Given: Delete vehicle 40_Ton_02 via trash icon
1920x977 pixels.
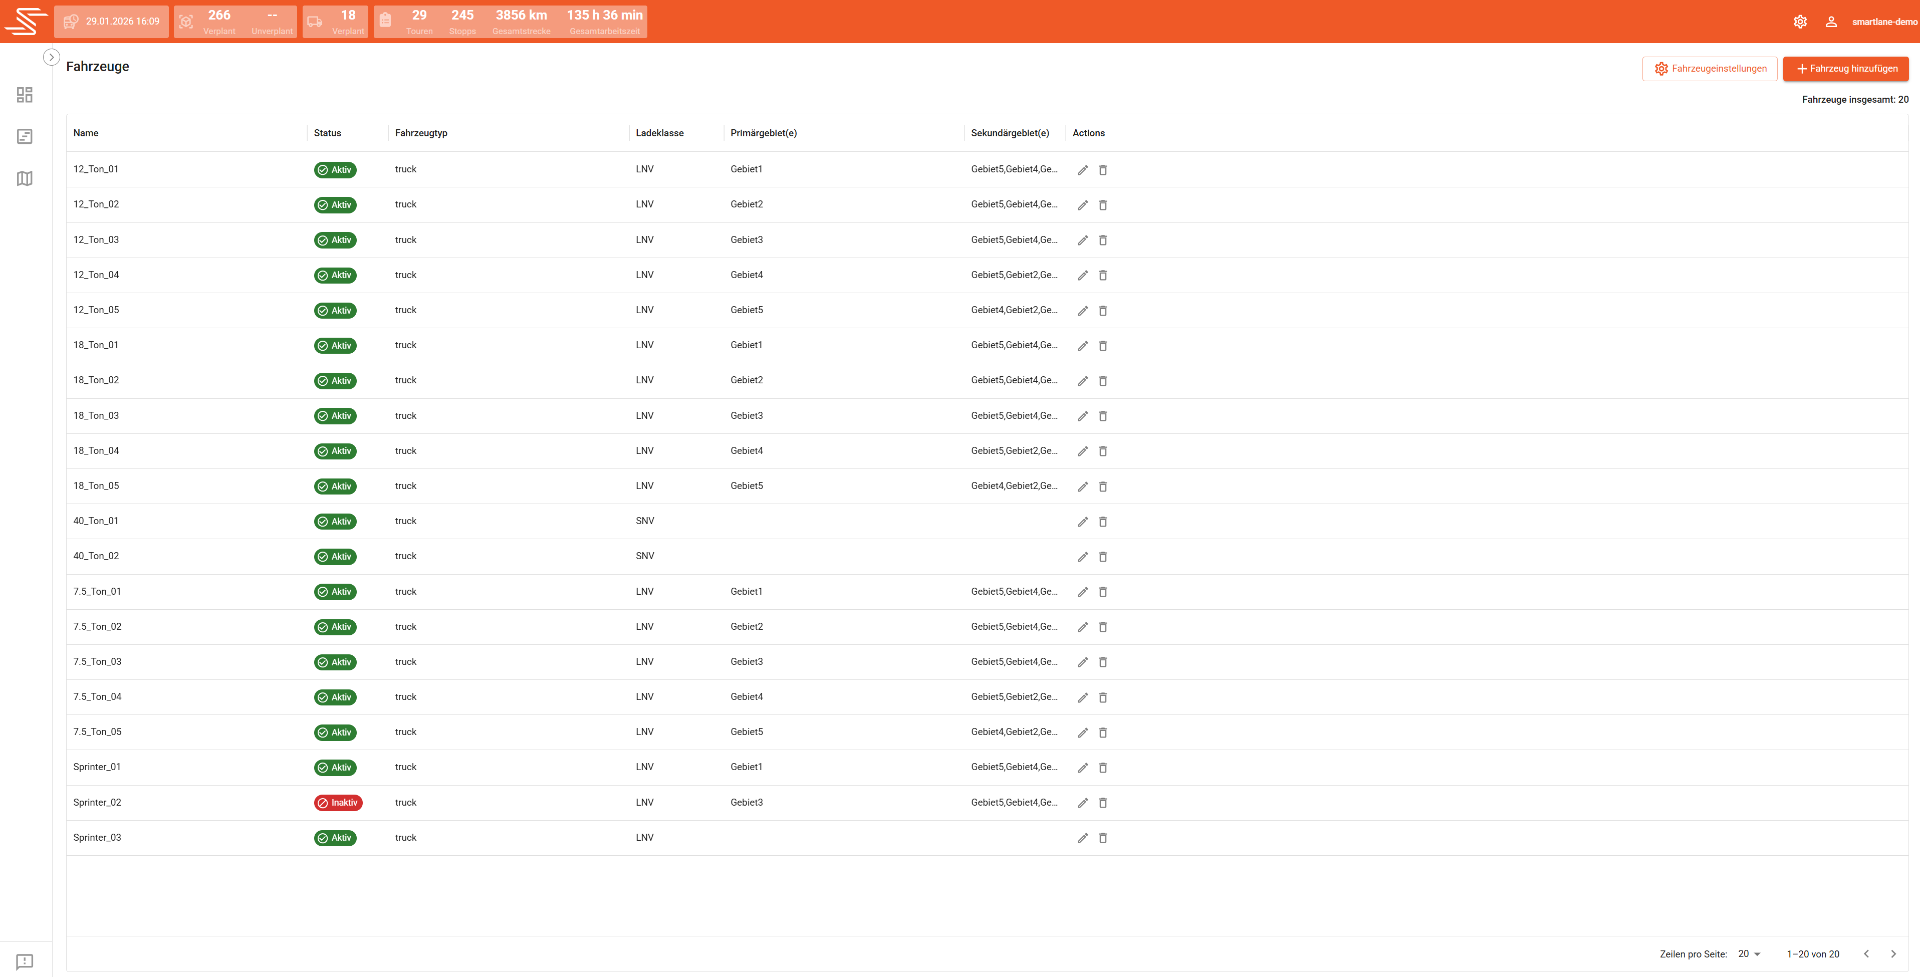Looking at the screenshot, I should pyautogui.click(x=1103, y=557).
